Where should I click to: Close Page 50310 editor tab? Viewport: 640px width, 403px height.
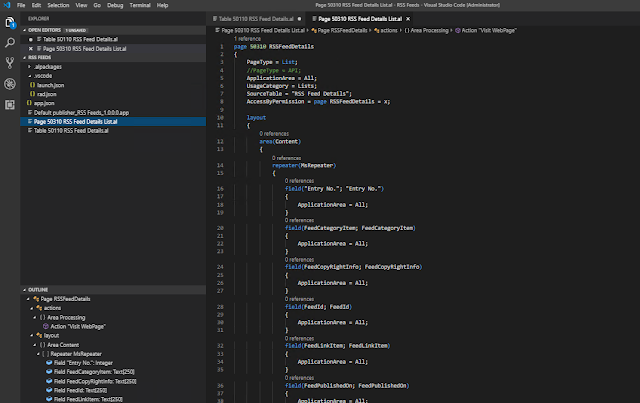pyautogui.click(x=405, y=18)
